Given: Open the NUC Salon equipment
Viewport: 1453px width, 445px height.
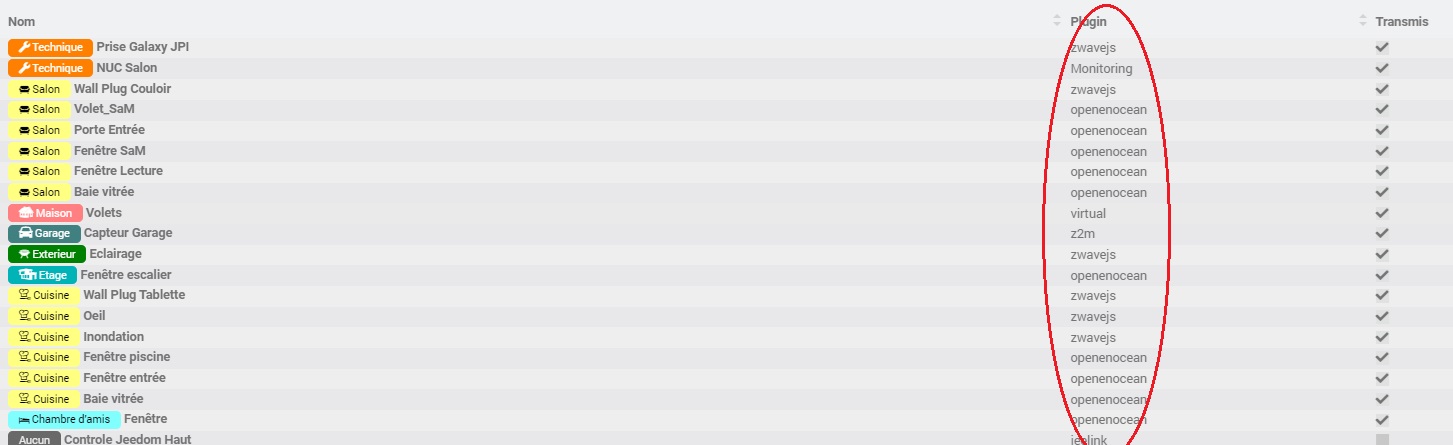Looking at the screenshot, I should (127, 68).
